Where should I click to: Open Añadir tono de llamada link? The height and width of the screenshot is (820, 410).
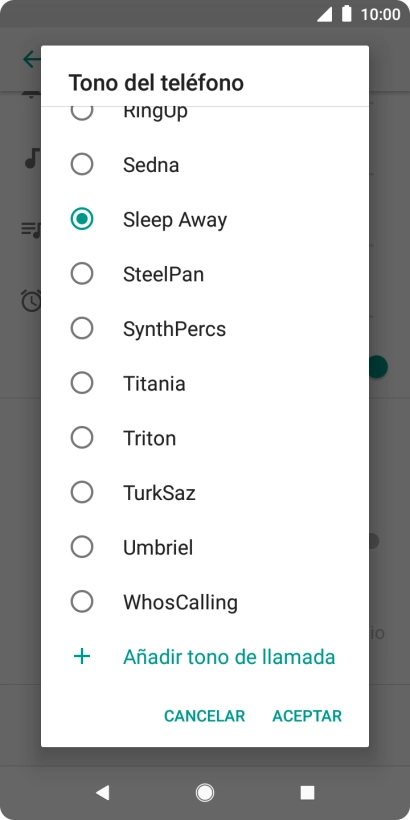229,656
